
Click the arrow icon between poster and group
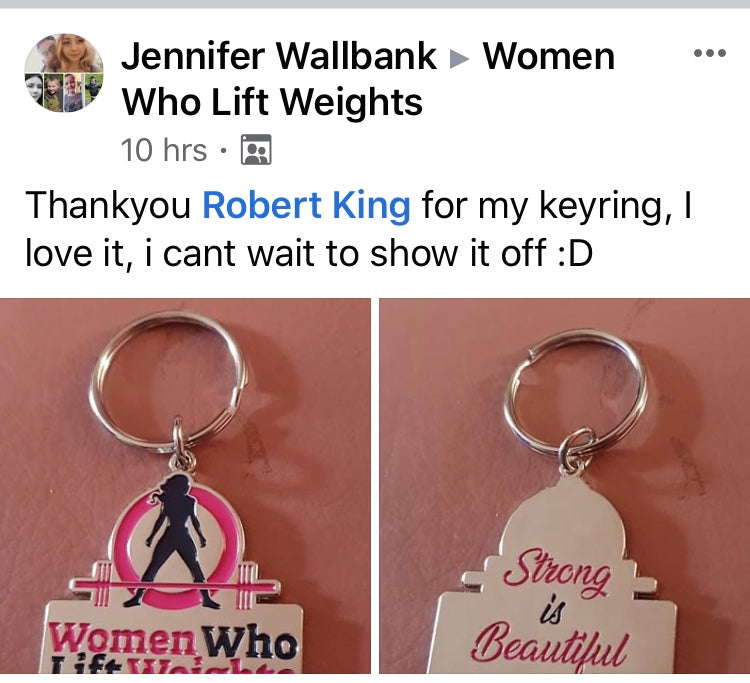coord(460,58)
